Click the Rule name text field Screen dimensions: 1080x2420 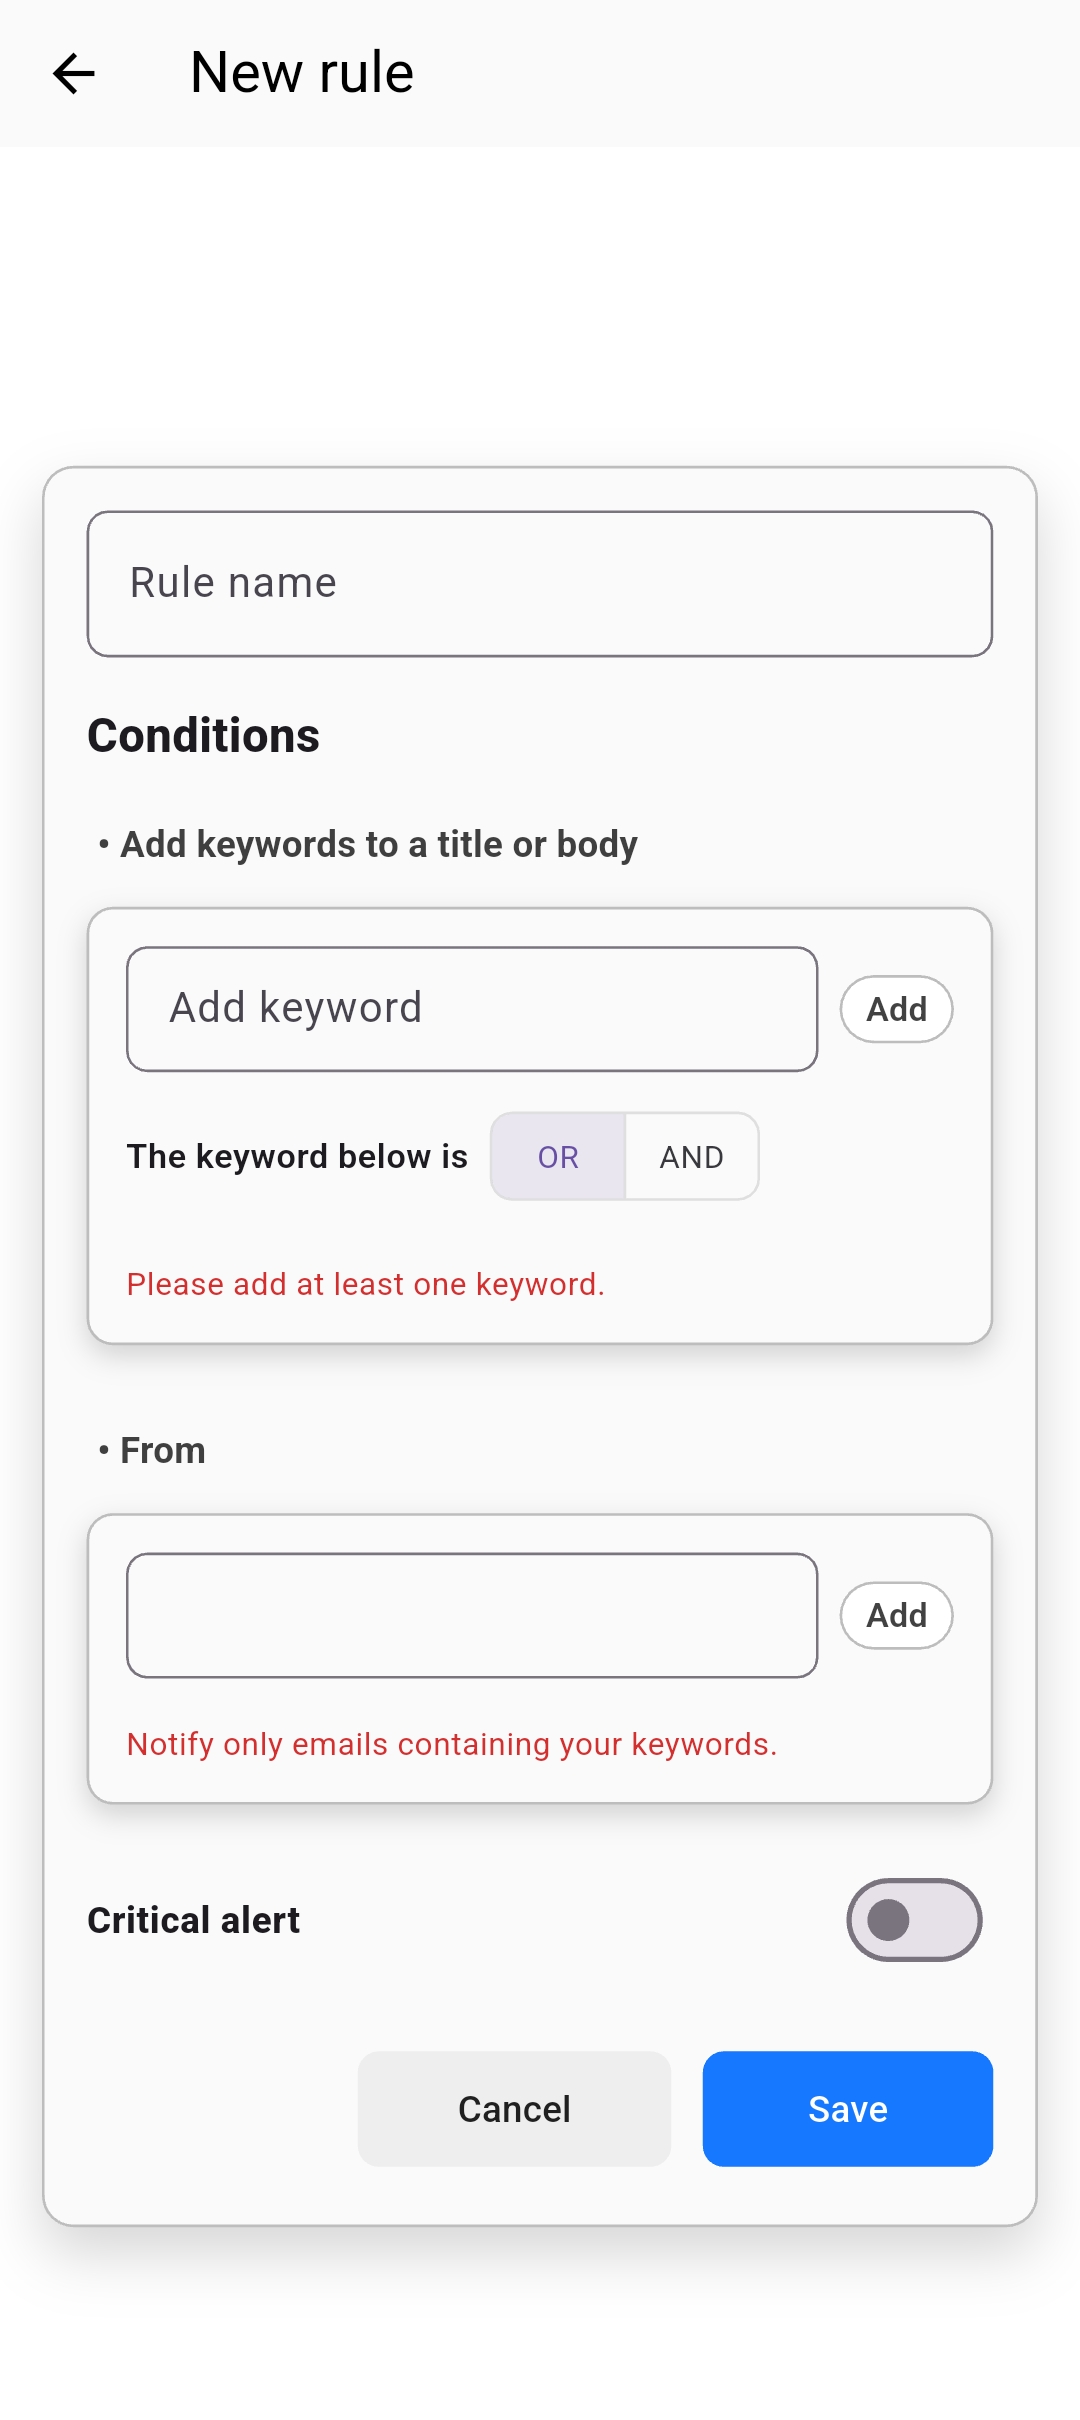click(540, 584)
